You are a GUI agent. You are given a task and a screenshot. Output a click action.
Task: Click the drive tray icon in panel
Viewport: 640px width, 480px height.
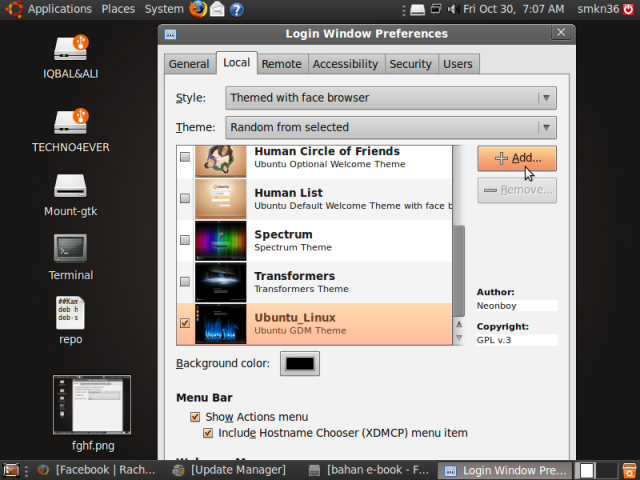(x=417, y=9)
